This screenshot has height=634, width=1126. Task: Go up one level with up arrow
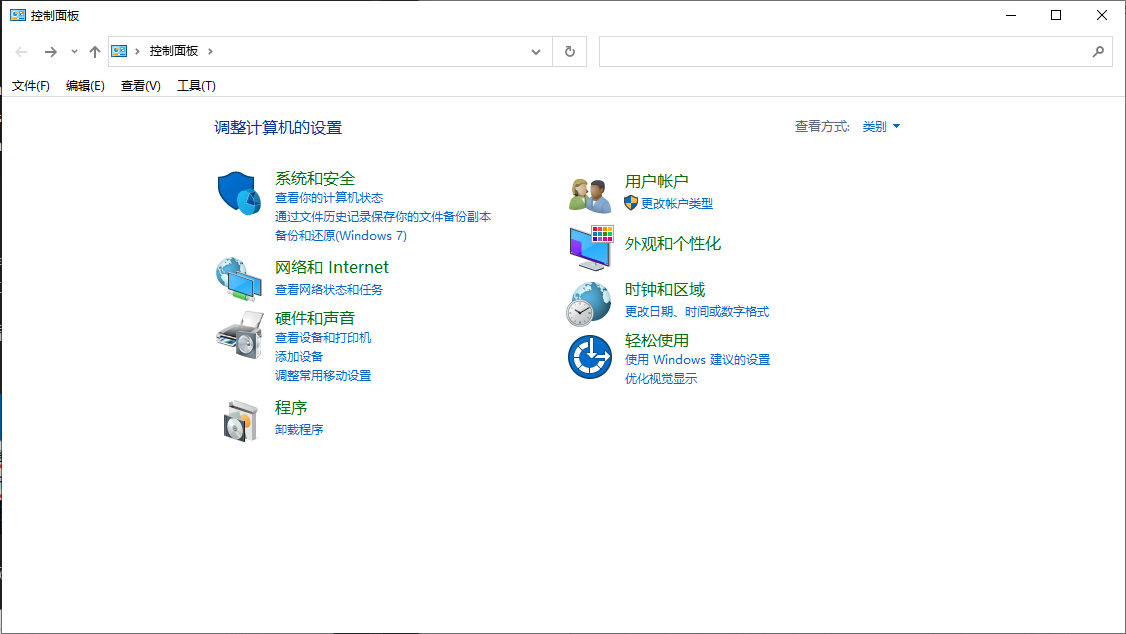click(x=95, y=52)
